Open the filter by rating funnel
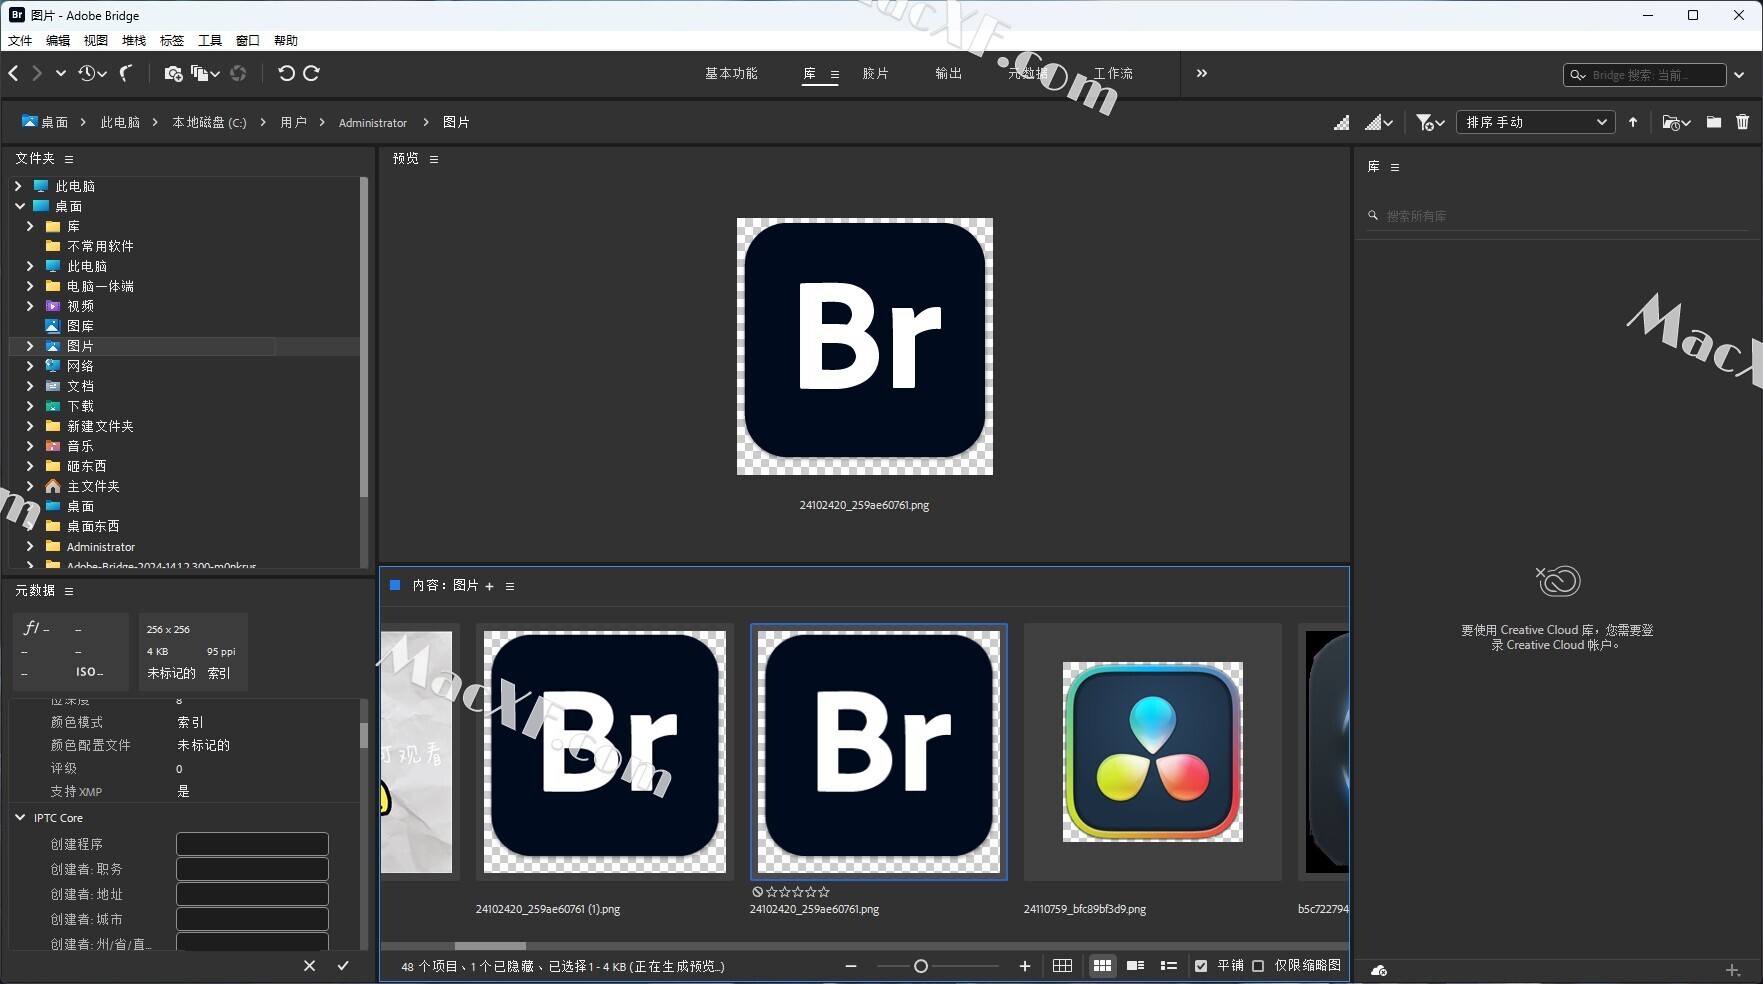1763x984 pixels. coord(1430,122)
